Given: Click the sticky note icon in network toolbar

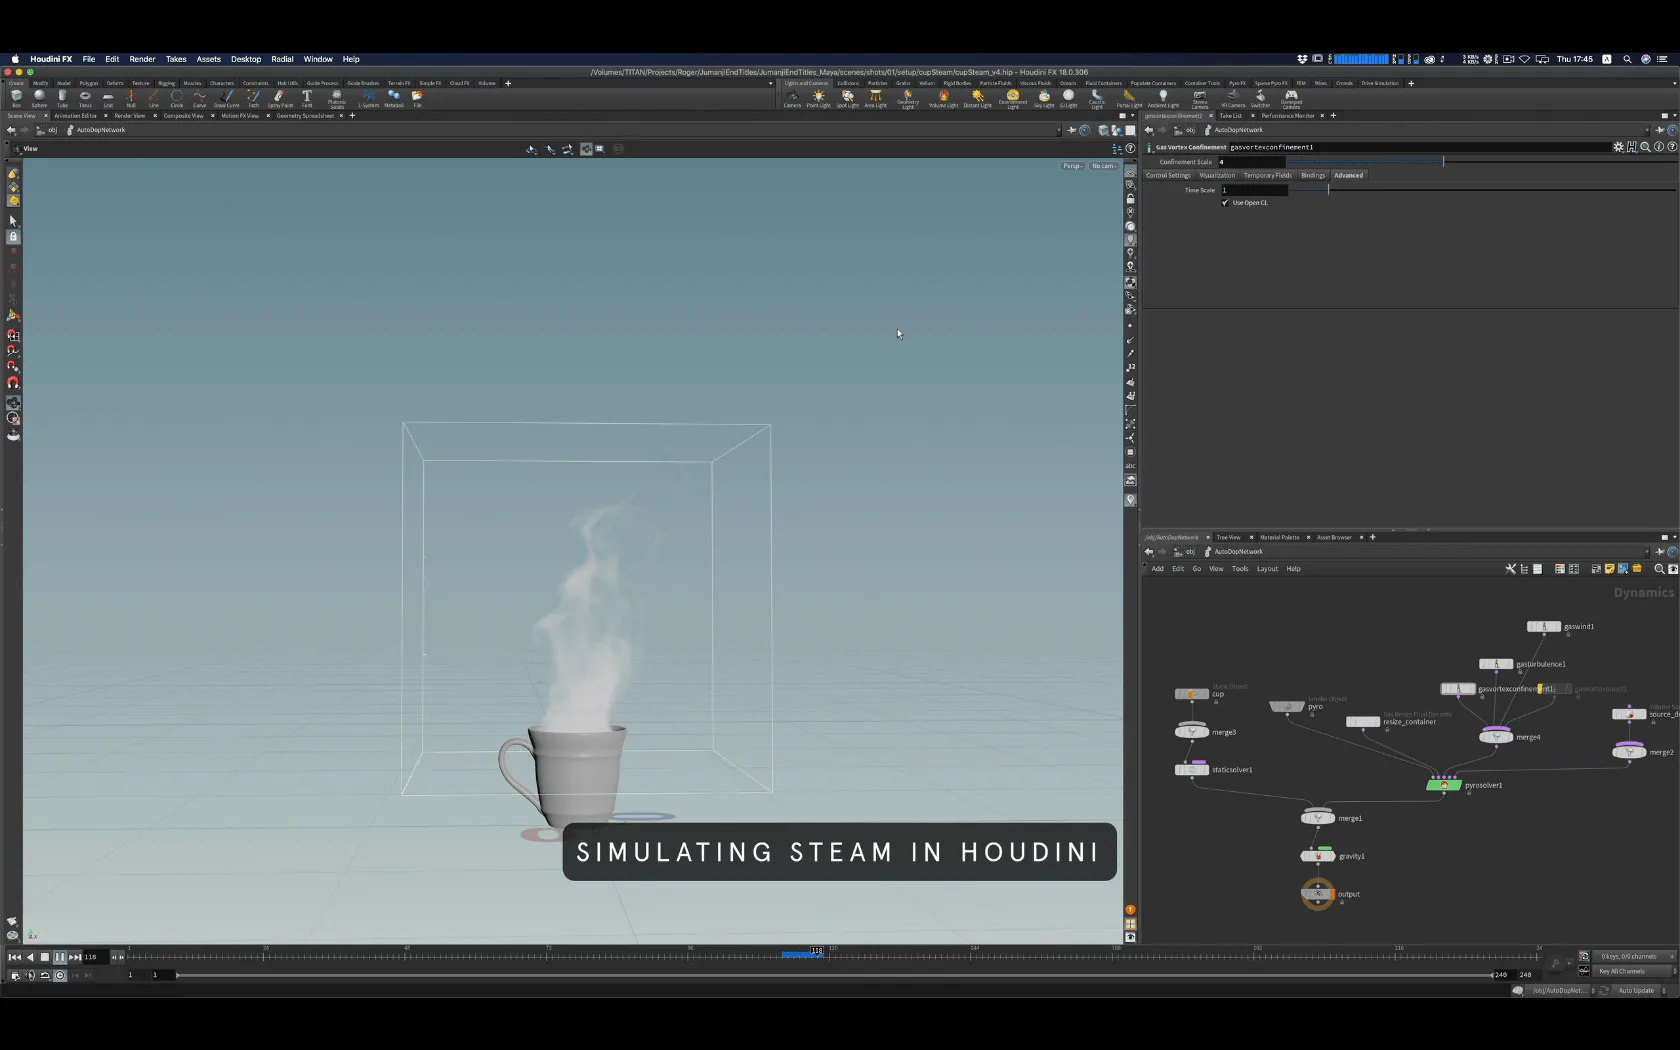Looking at the screenshot, I should (x=1609, y=569).
